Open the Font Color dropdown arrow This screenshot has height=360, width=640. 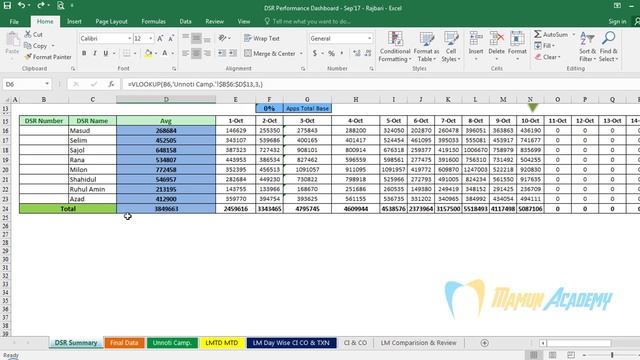(173, 53)
